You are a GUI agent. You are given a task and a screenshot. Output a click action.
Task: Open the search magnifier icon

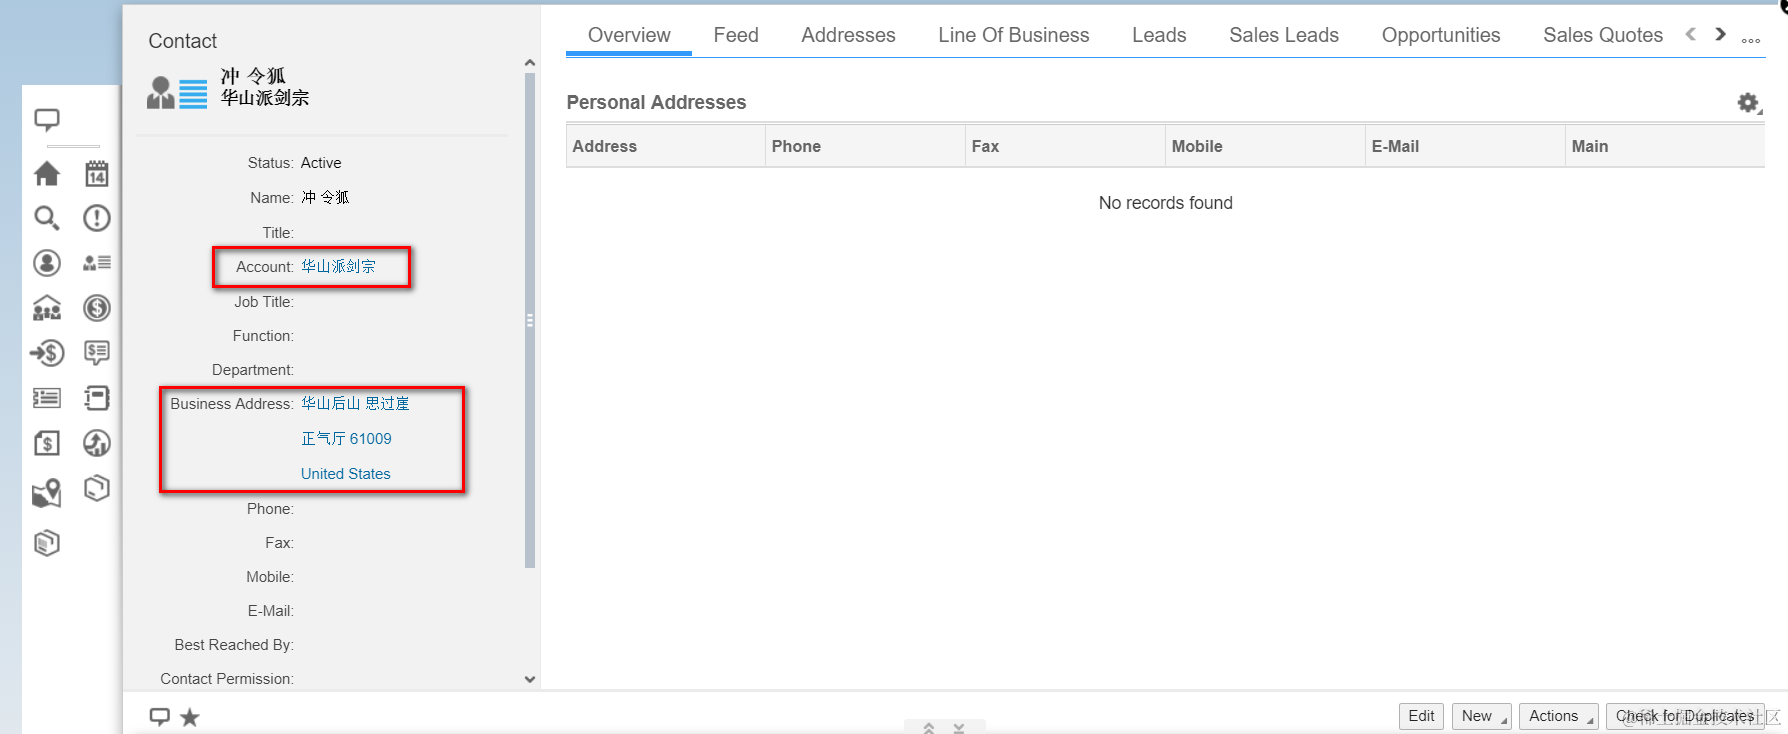pyautogui.click(x=47, y=218)
